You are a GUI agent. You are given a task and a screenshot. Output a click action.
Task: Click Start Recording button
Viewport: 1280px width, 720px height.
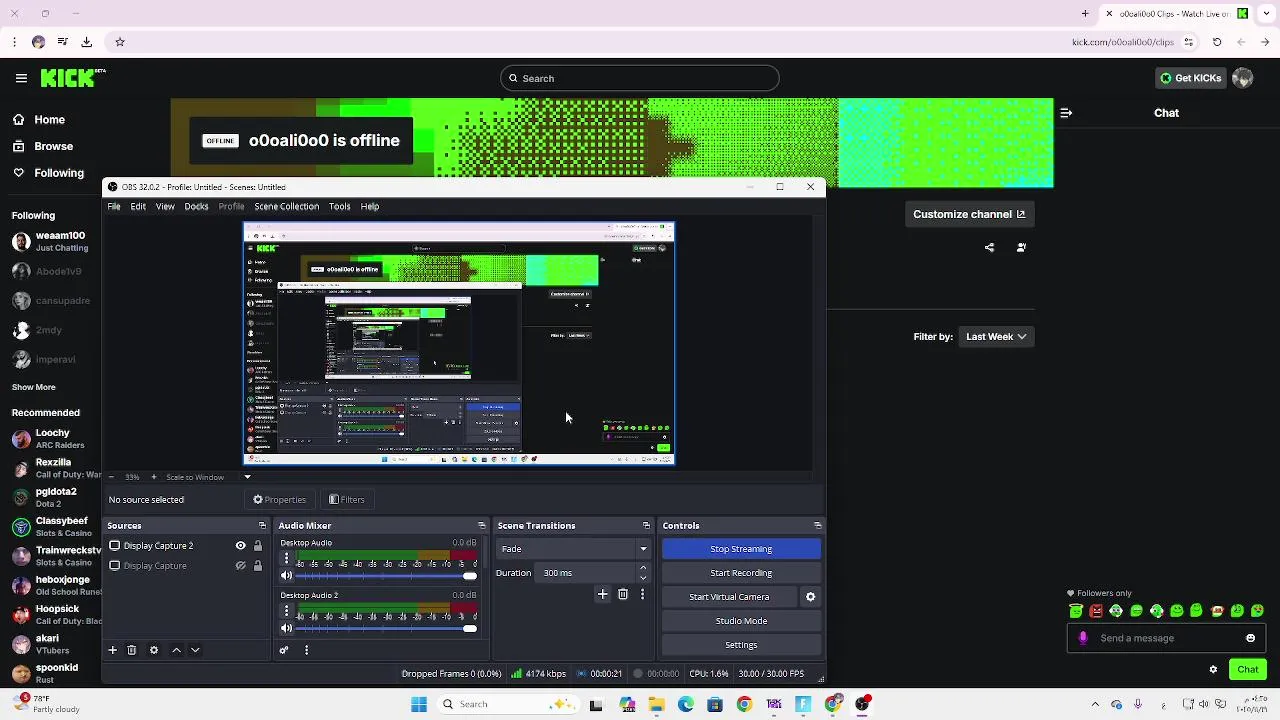click(x=741, y=573)
